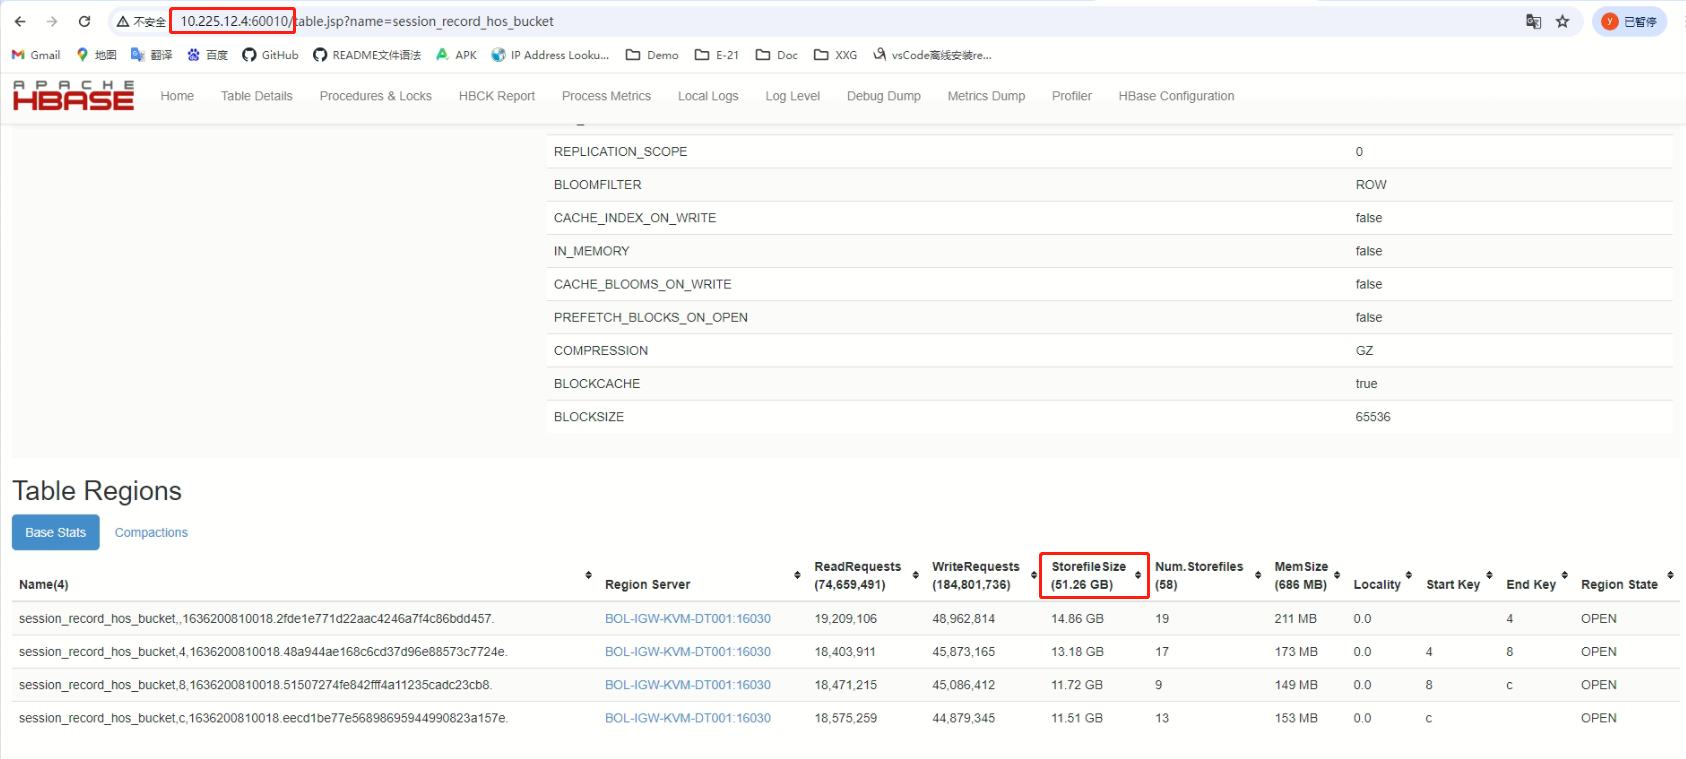
Task: Open the first BOL-IGW-KVM-DT001:16030 region server link
Action: click(688, 619)
